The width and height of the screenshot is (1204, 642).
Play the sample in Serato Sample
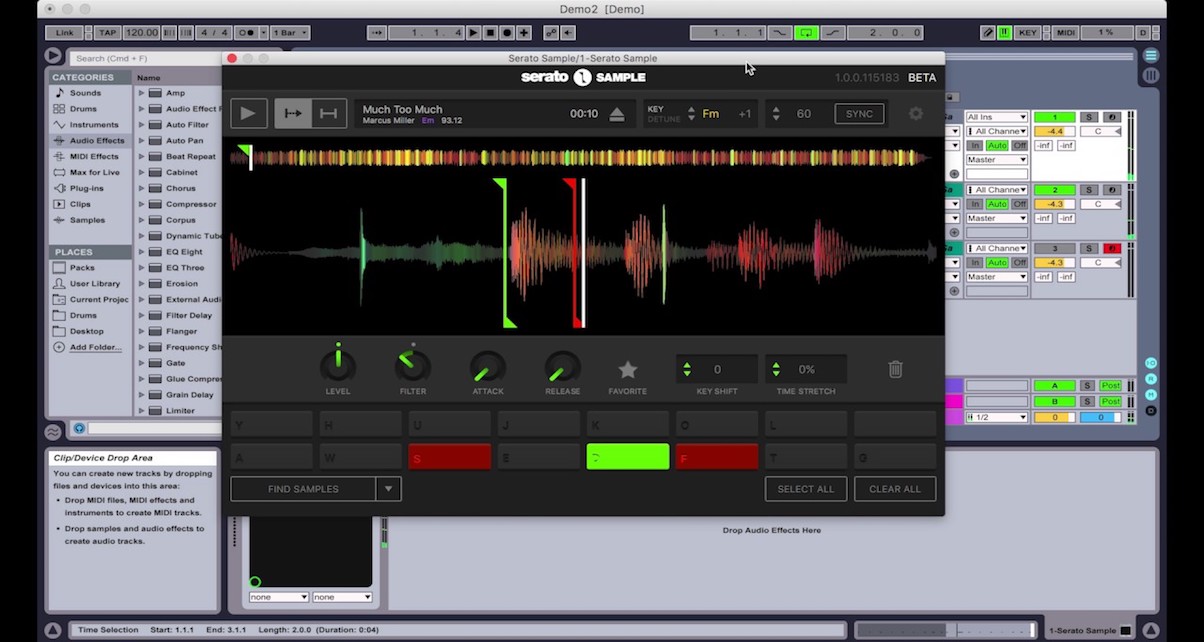coord(248,113)
